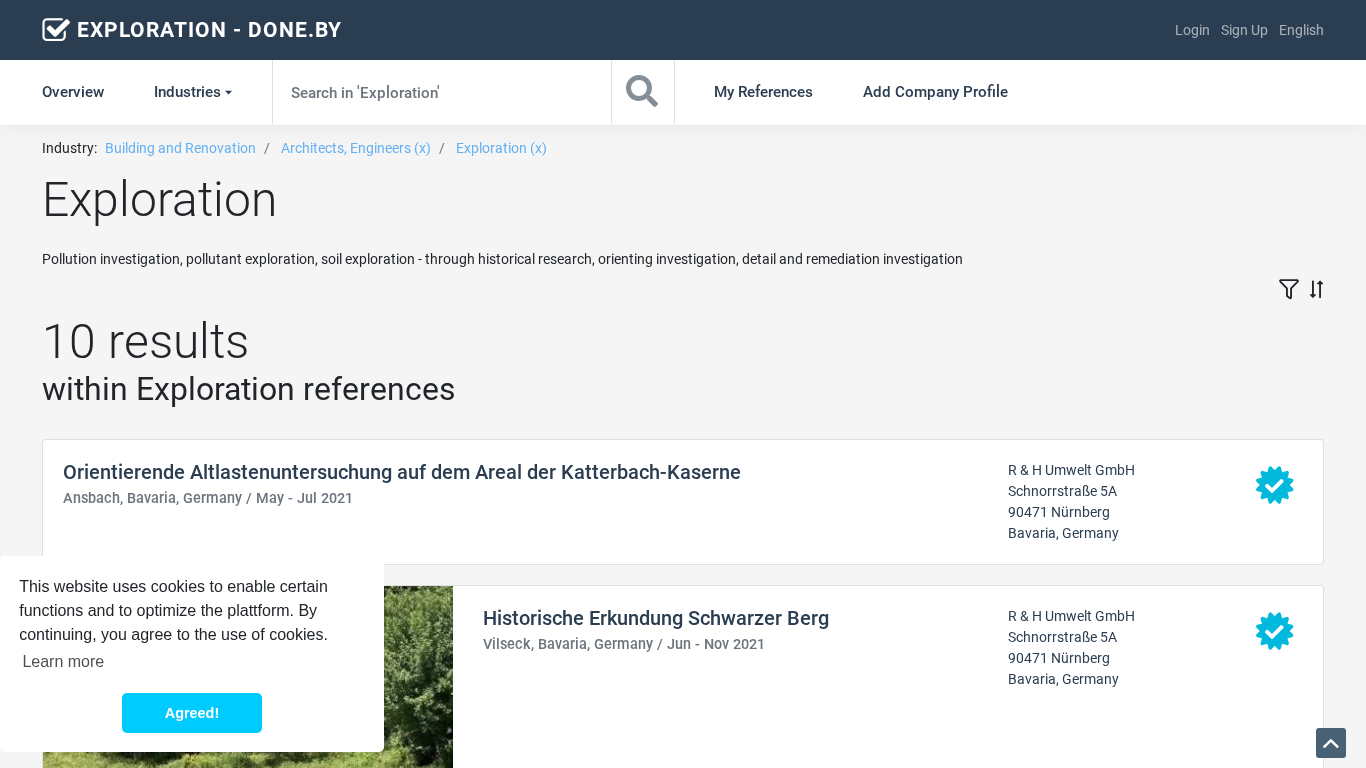Click the magnifying glass search icon

click(x=642, y=92)
